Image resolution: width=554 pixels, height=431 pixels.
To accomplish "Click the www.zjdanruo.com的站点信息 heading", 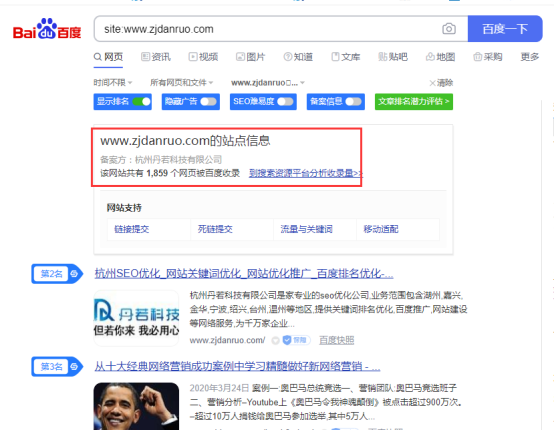I will (185, 141).
